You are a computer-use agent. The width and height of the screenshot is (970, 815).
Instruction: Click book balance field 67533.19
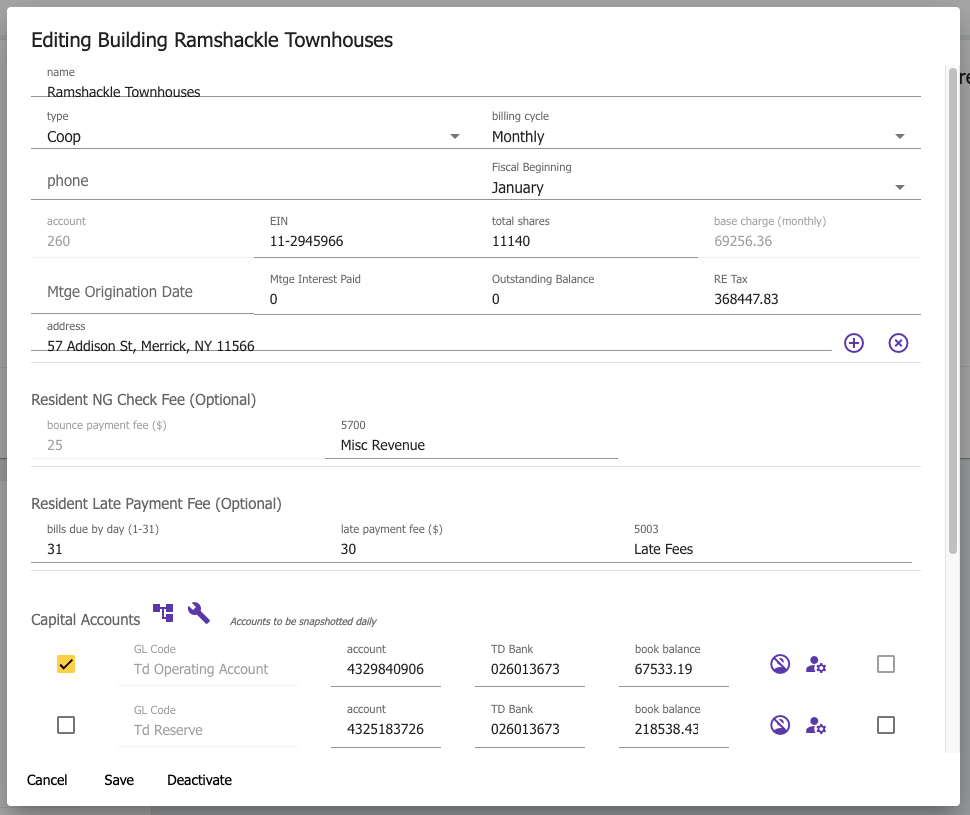674,663
